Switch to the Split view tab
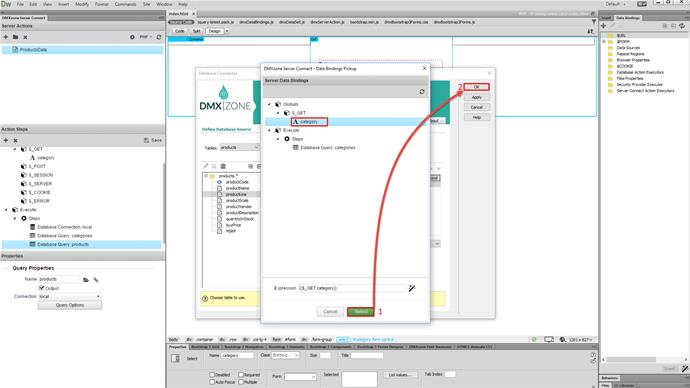 [196, 31]
